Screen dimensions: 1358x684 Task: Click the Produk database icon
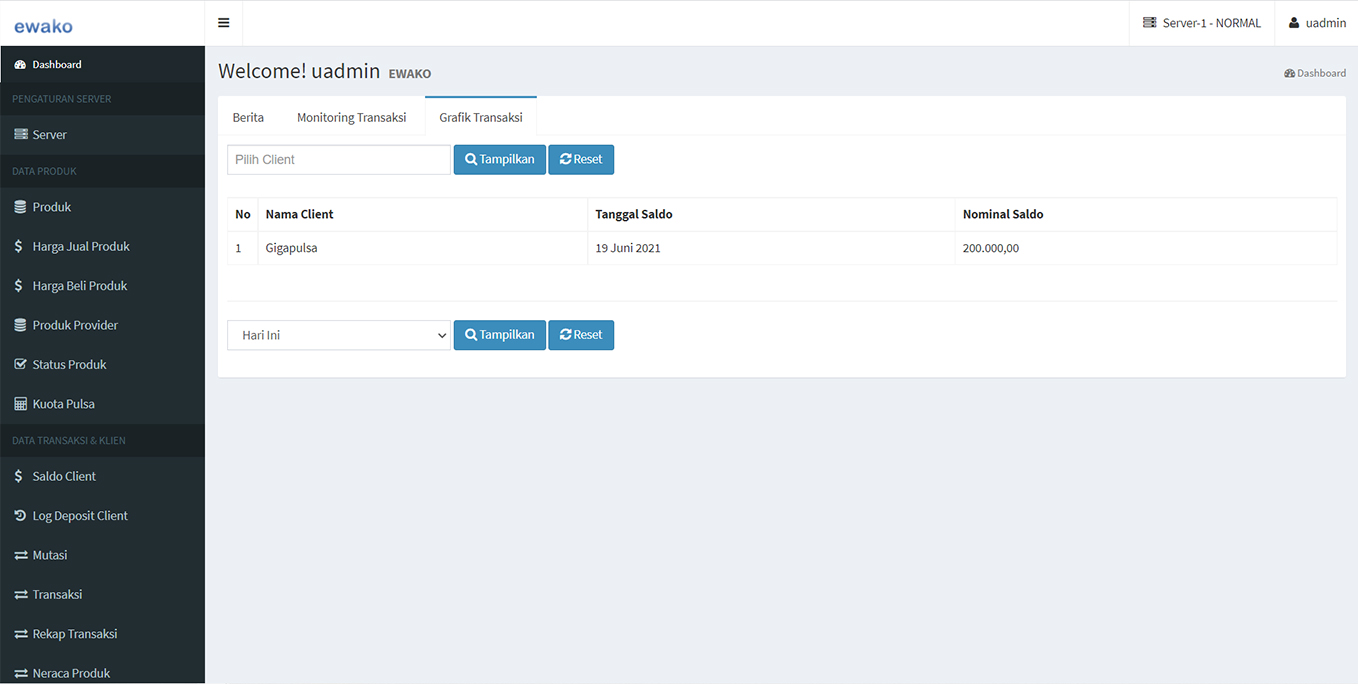[x=21, y=207]
